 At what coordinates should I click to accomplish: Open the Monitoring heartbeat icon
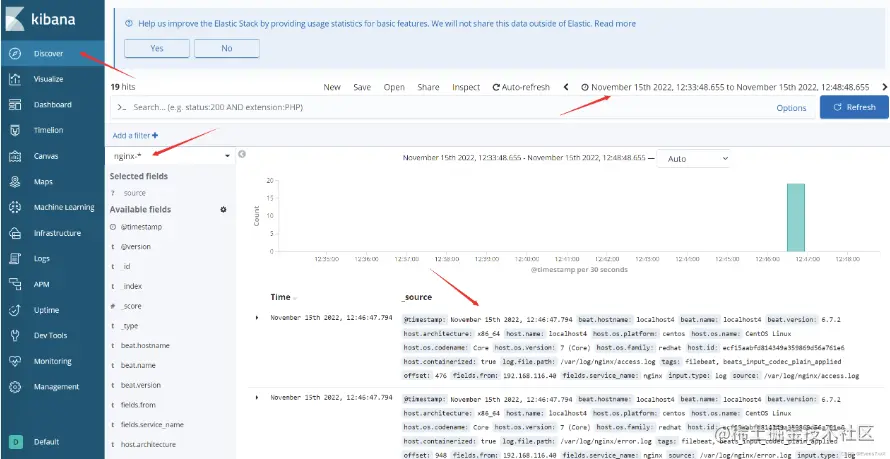pyautogui.click(x=15, y=361)
